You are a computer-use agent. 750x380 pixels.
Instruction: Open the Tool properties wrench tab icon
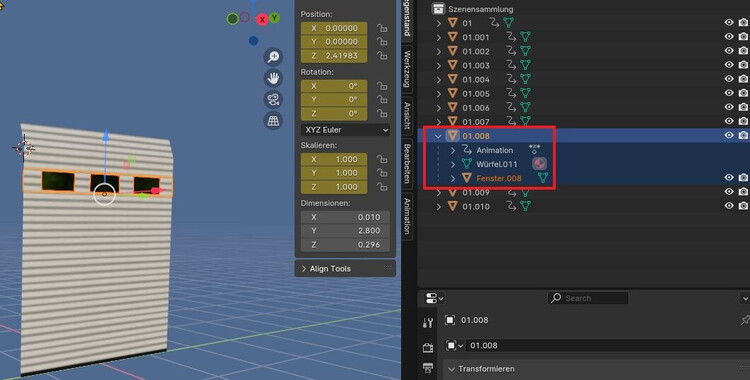[x=428, y=323]
